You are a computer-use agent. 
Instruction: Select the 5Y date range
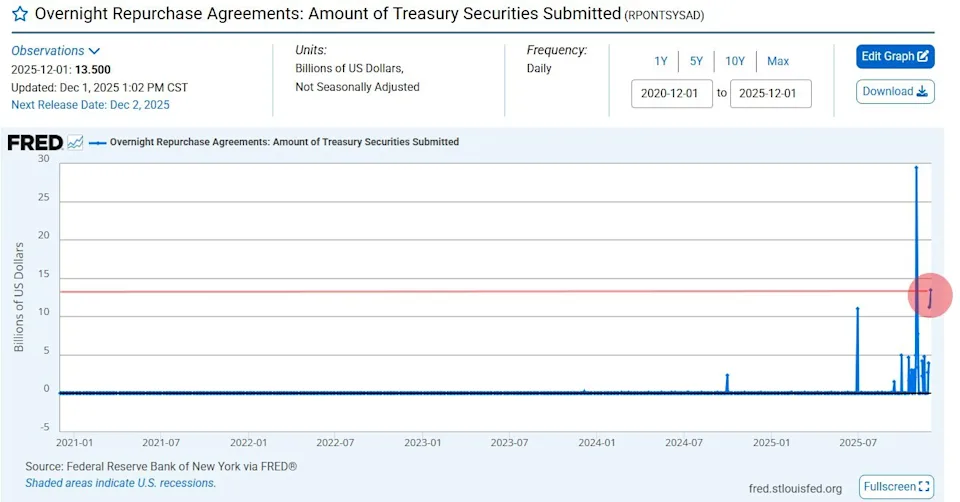pyautogui.click(x=696, y=61)
